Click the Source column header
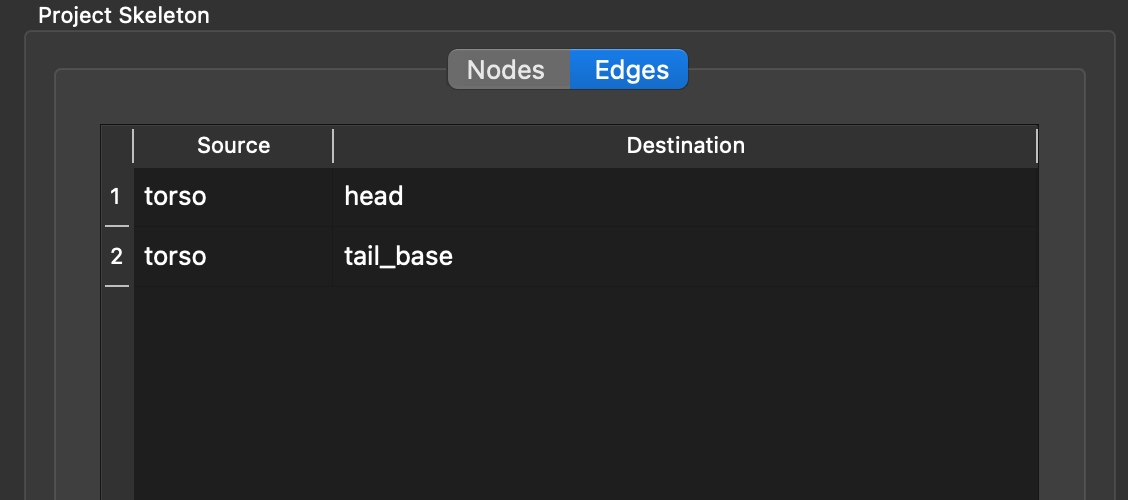 (x=233, y=146)
